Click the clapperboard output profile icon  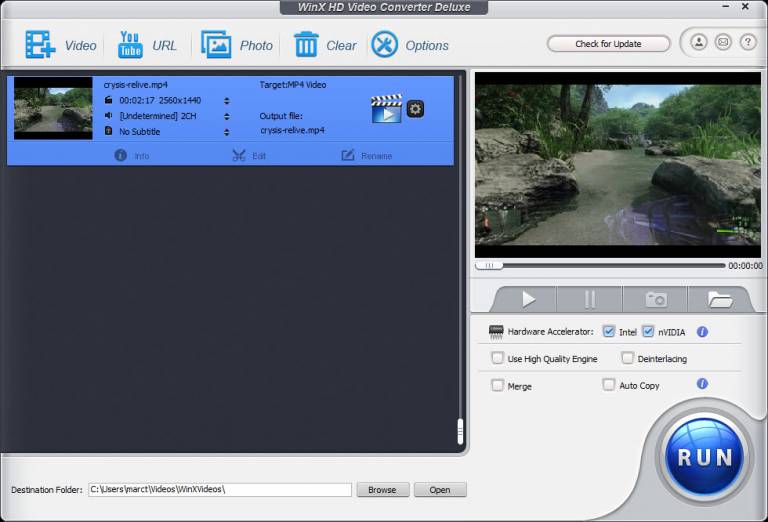tap(386, 108)
